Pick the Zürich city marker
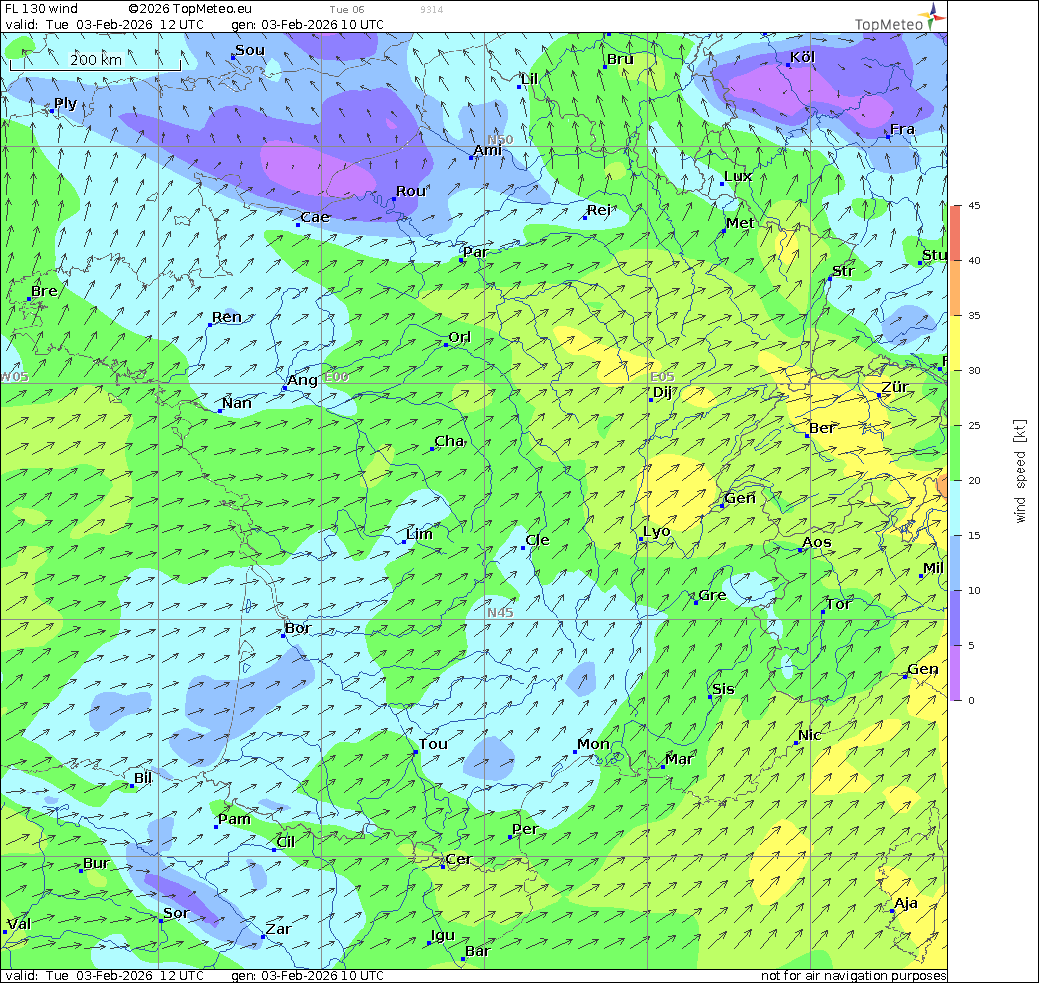Viewport: 1039px width, 983px height. (x=880, y=396)
